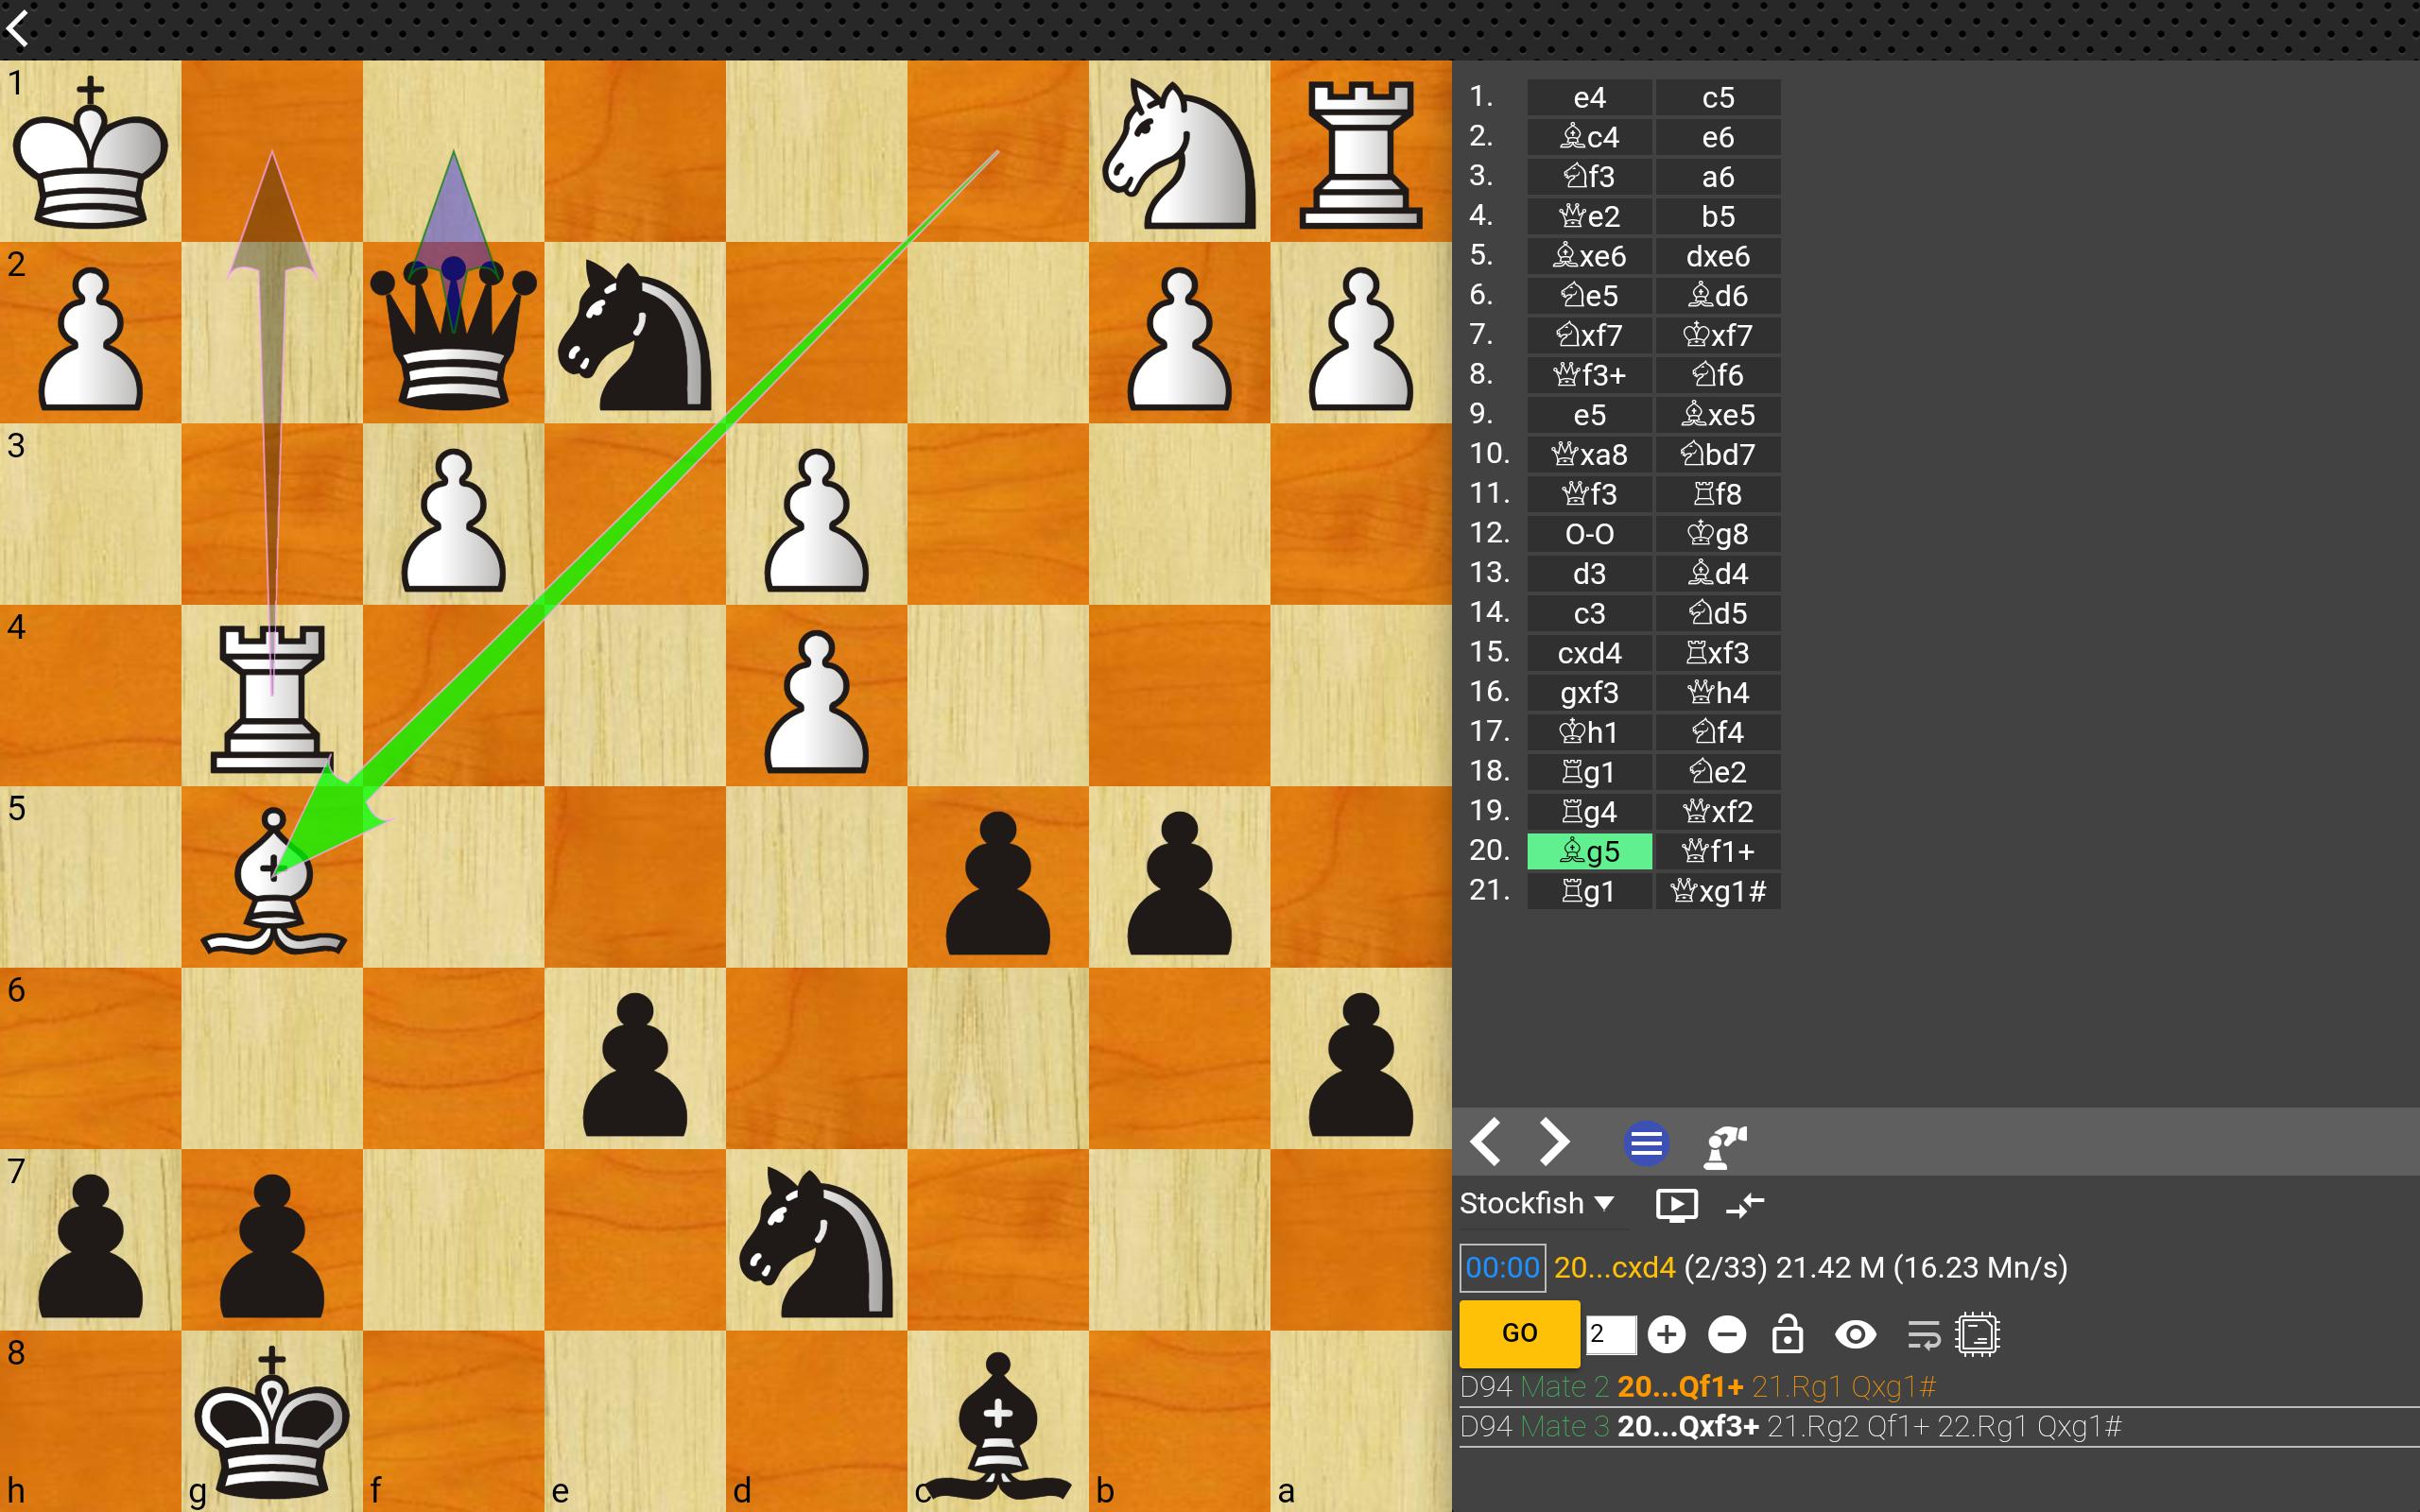Select move 1... c5 in move list
Screen dimensions: 2420x1512
coord(1718,98)
